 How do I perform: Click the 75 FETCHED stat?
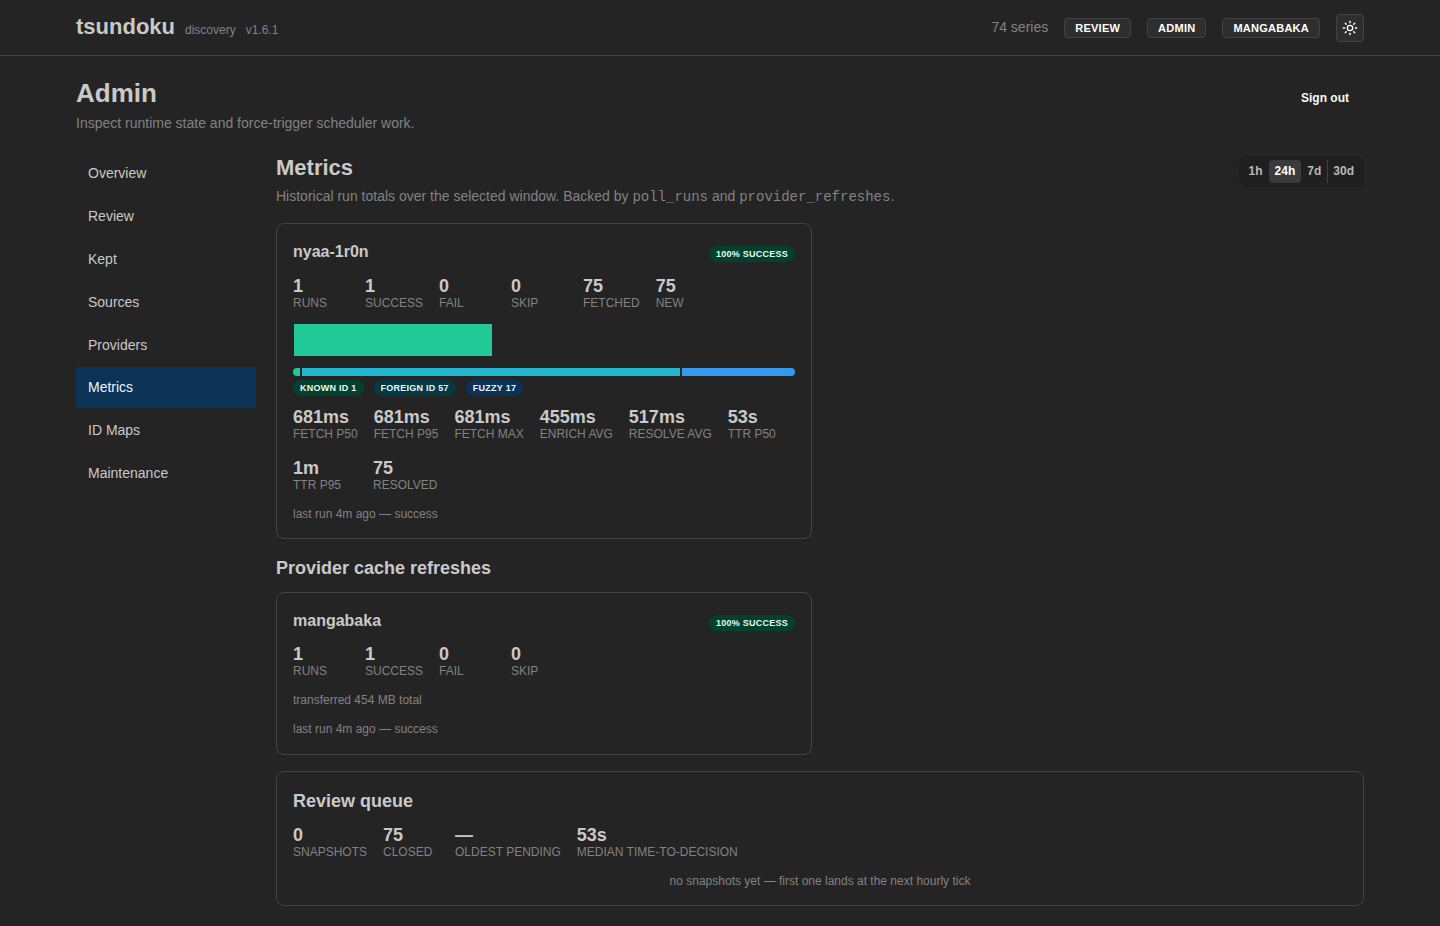coord(611,293)
